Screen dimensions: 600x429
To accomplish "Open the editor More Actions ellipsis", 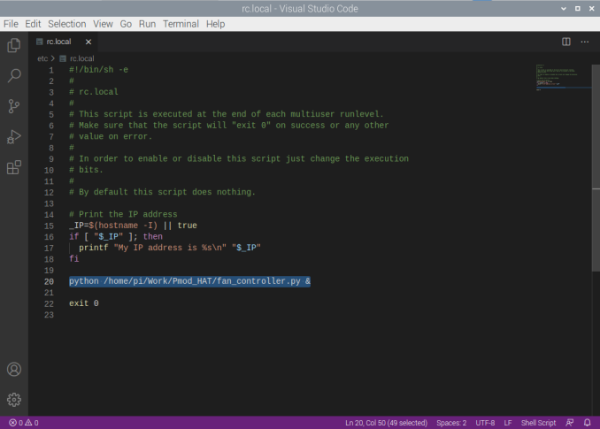I will (x=585, y=42).
